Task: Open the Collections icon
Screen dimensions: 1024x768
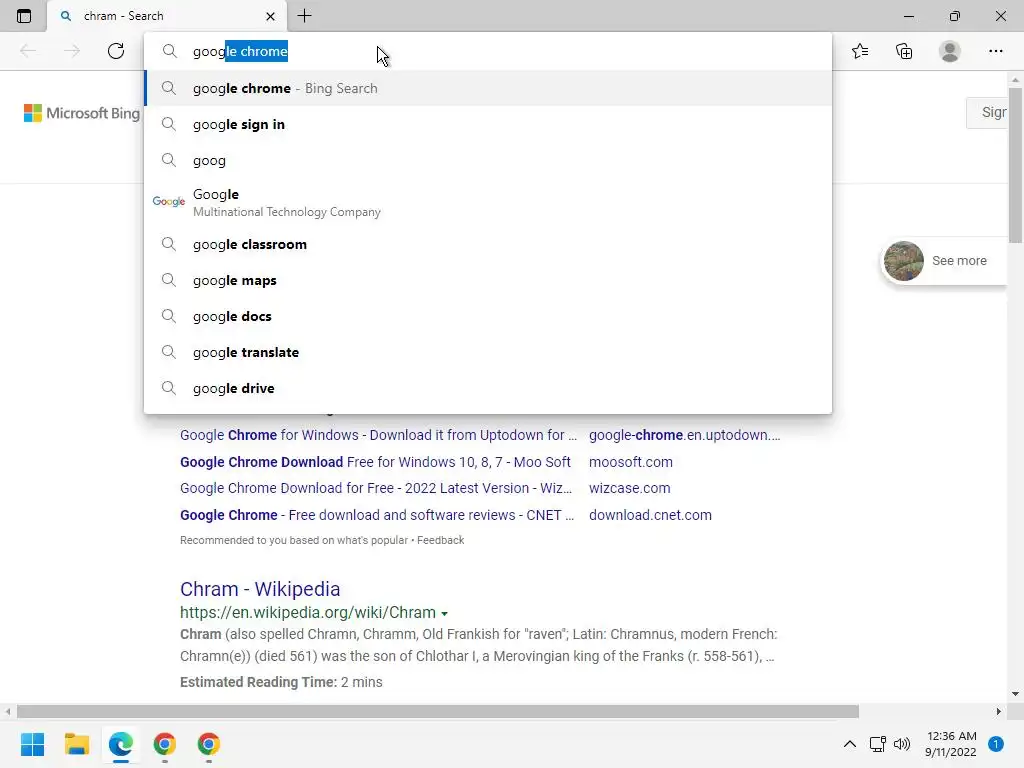Action: point(904,51)
